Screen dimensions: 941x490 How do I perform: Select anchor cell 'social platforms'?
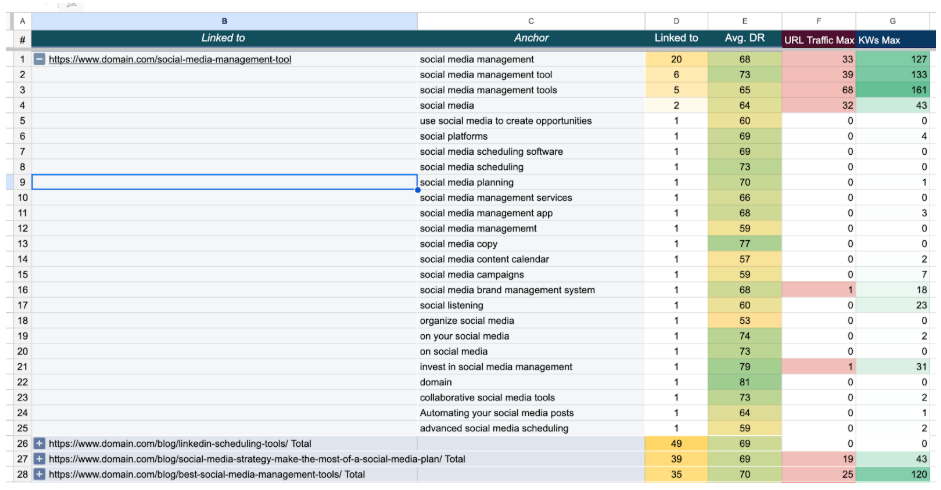coord(531,136)
